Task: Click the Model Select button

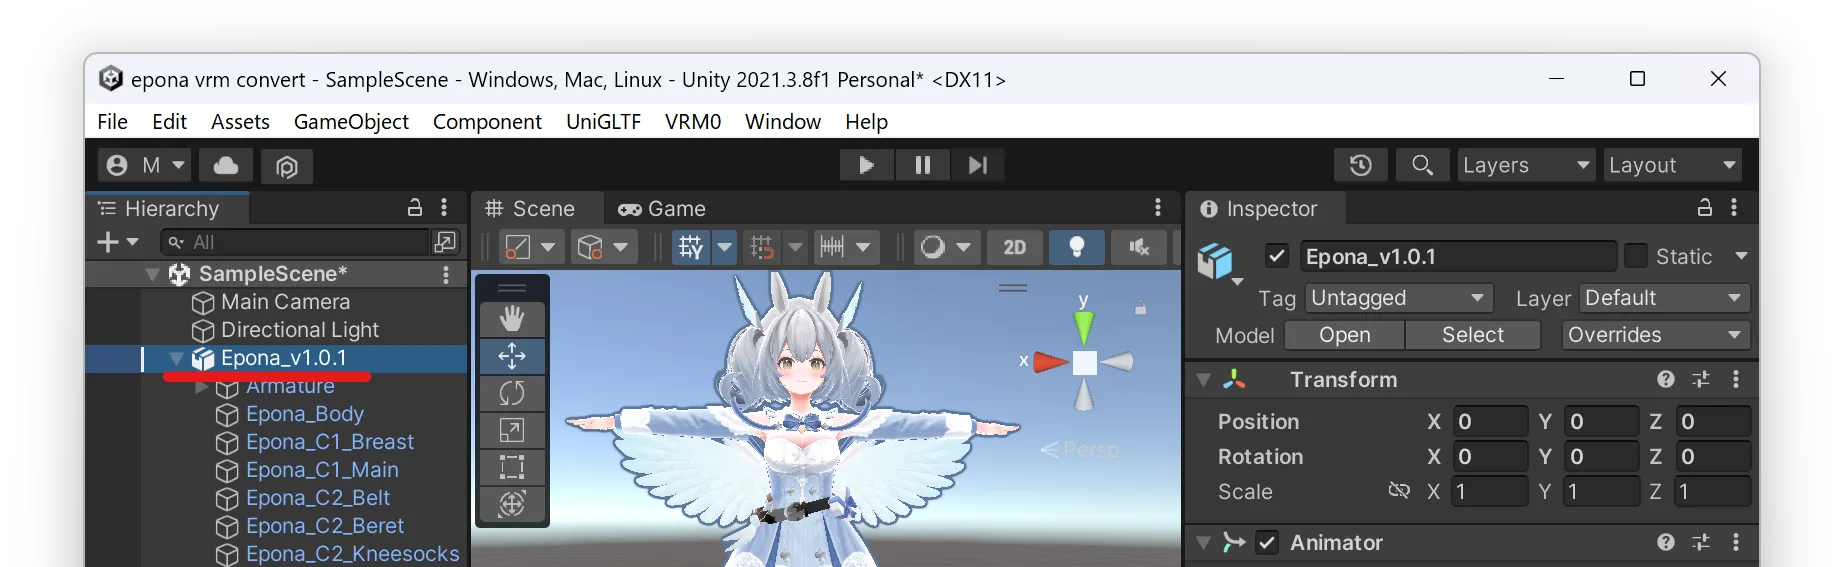Action: (1472, 335)
